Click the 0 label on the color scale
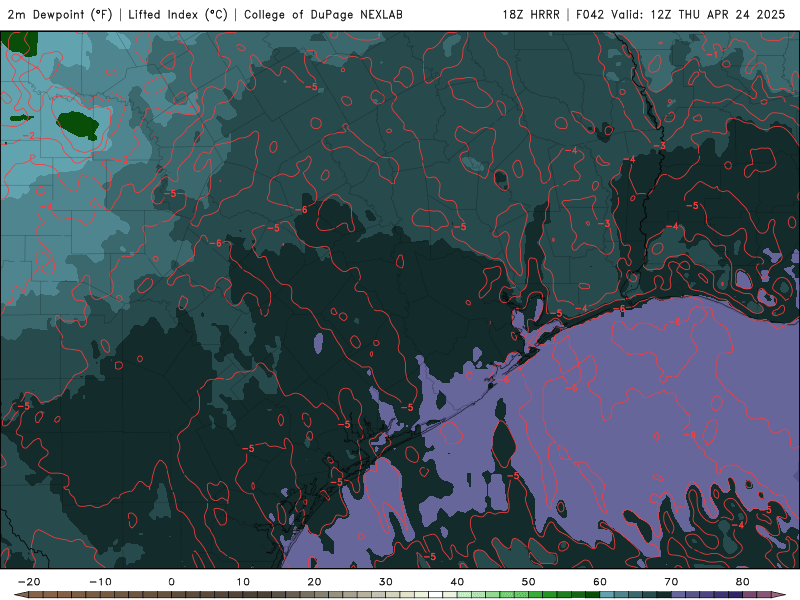800x600 pixels. coord(171,582)
